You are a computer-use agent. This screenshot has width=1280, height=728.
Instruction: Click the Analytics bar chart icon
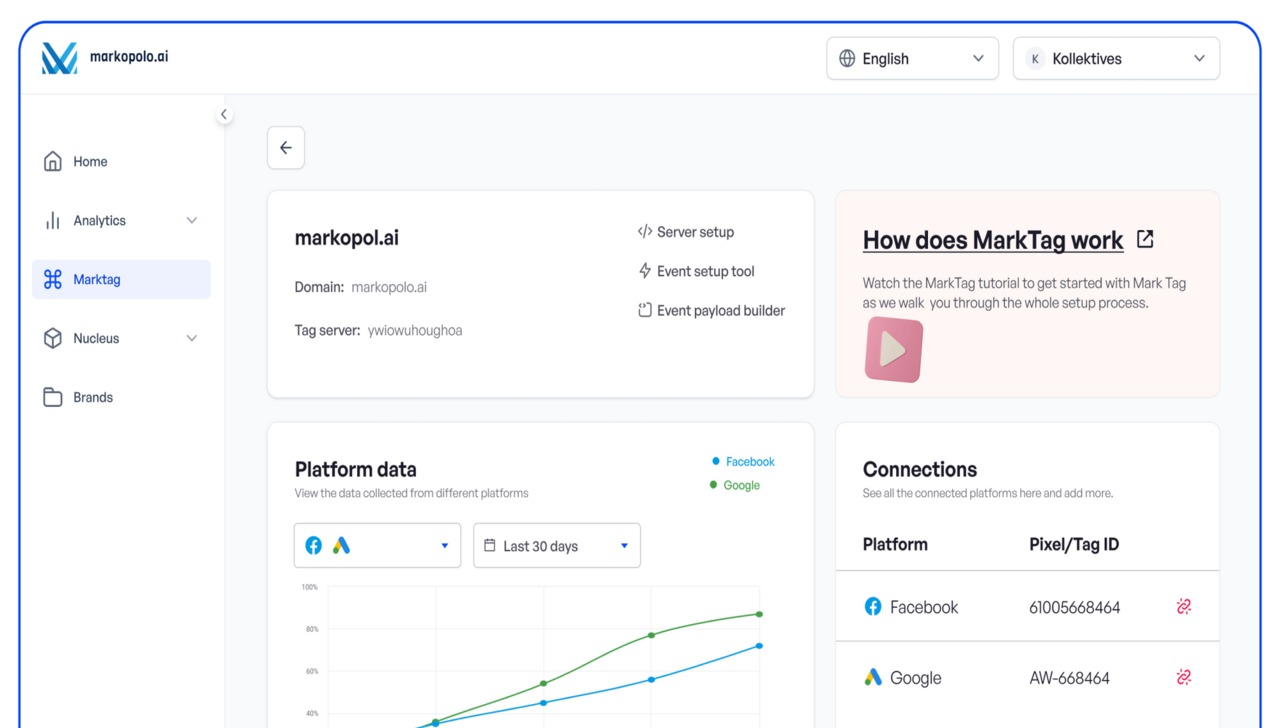tap(53, 220)
